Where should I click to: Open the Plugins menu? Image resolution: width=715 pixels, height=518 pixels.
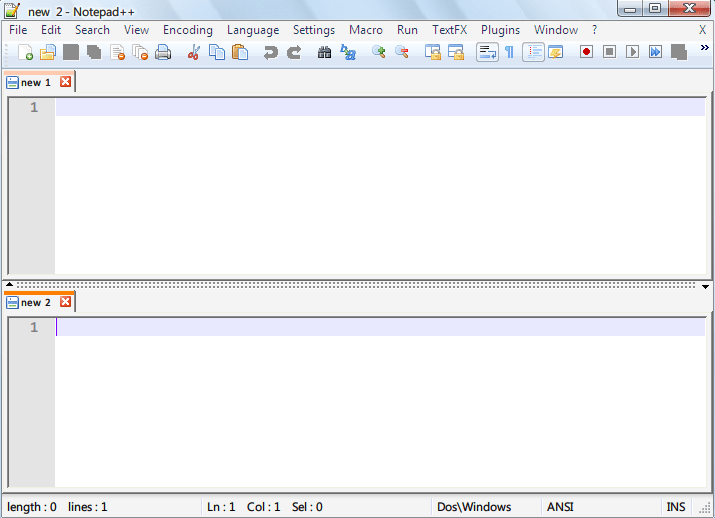500,30
